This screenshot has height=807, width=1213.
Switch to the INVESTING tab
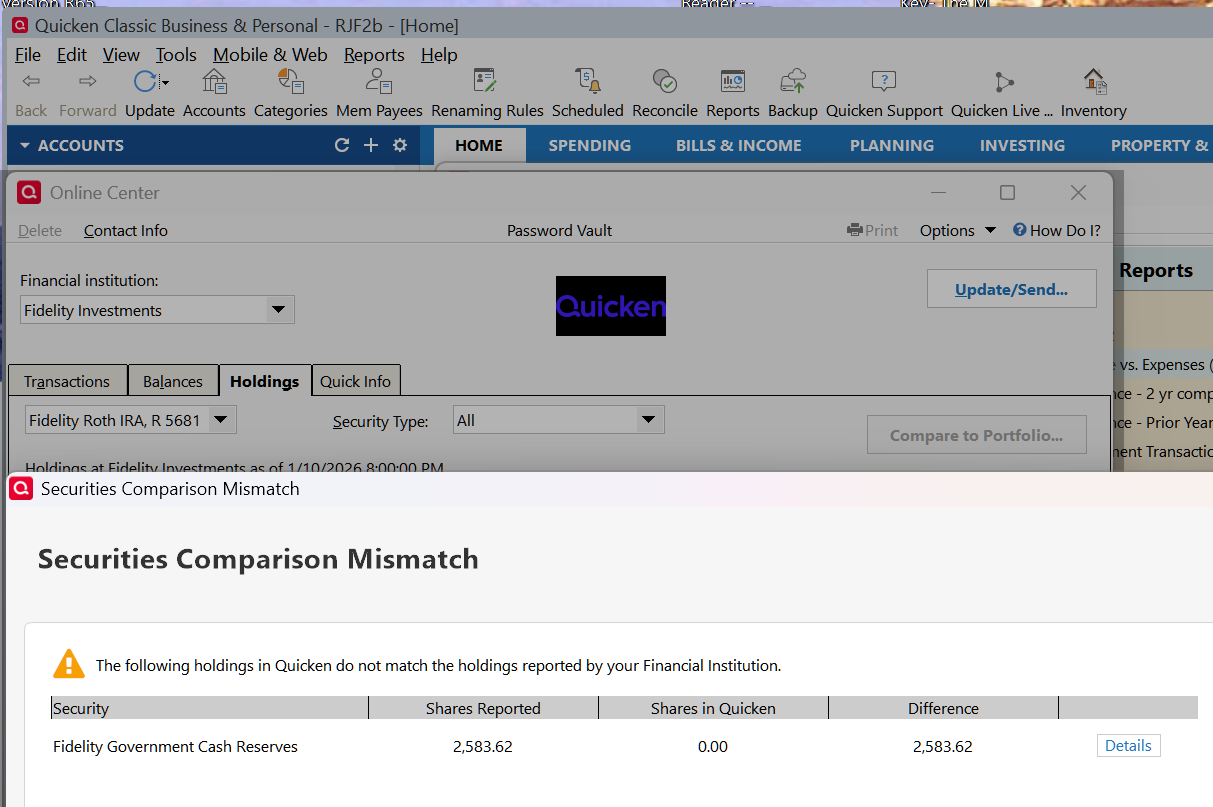[1022, 145]
